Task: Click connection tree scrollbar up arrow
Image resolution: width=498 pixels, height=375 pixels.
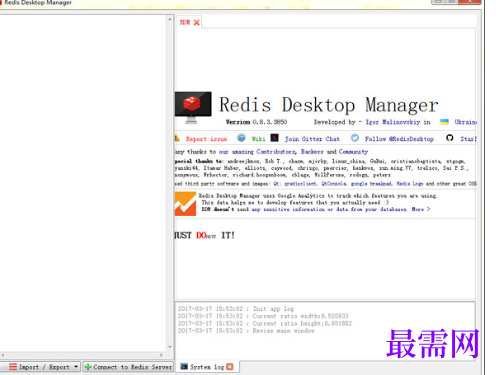Action: 170,19
